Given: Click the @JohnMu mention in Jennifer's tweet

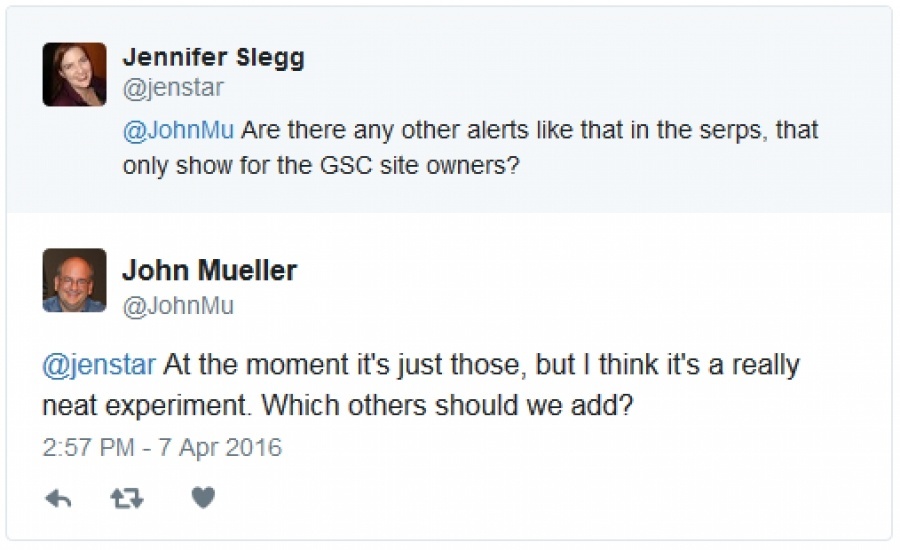Looking at the screenshot, I should click(178, 131).
